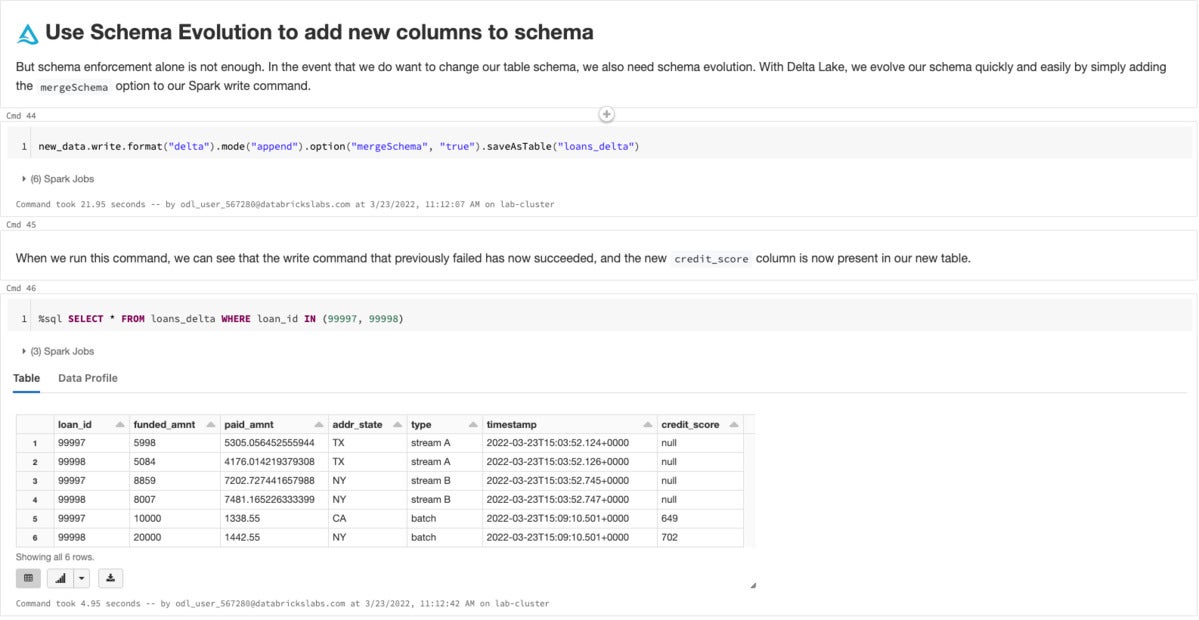
Task: Click paid_amnt value 5305.056452555944
Action: point(269,443)
